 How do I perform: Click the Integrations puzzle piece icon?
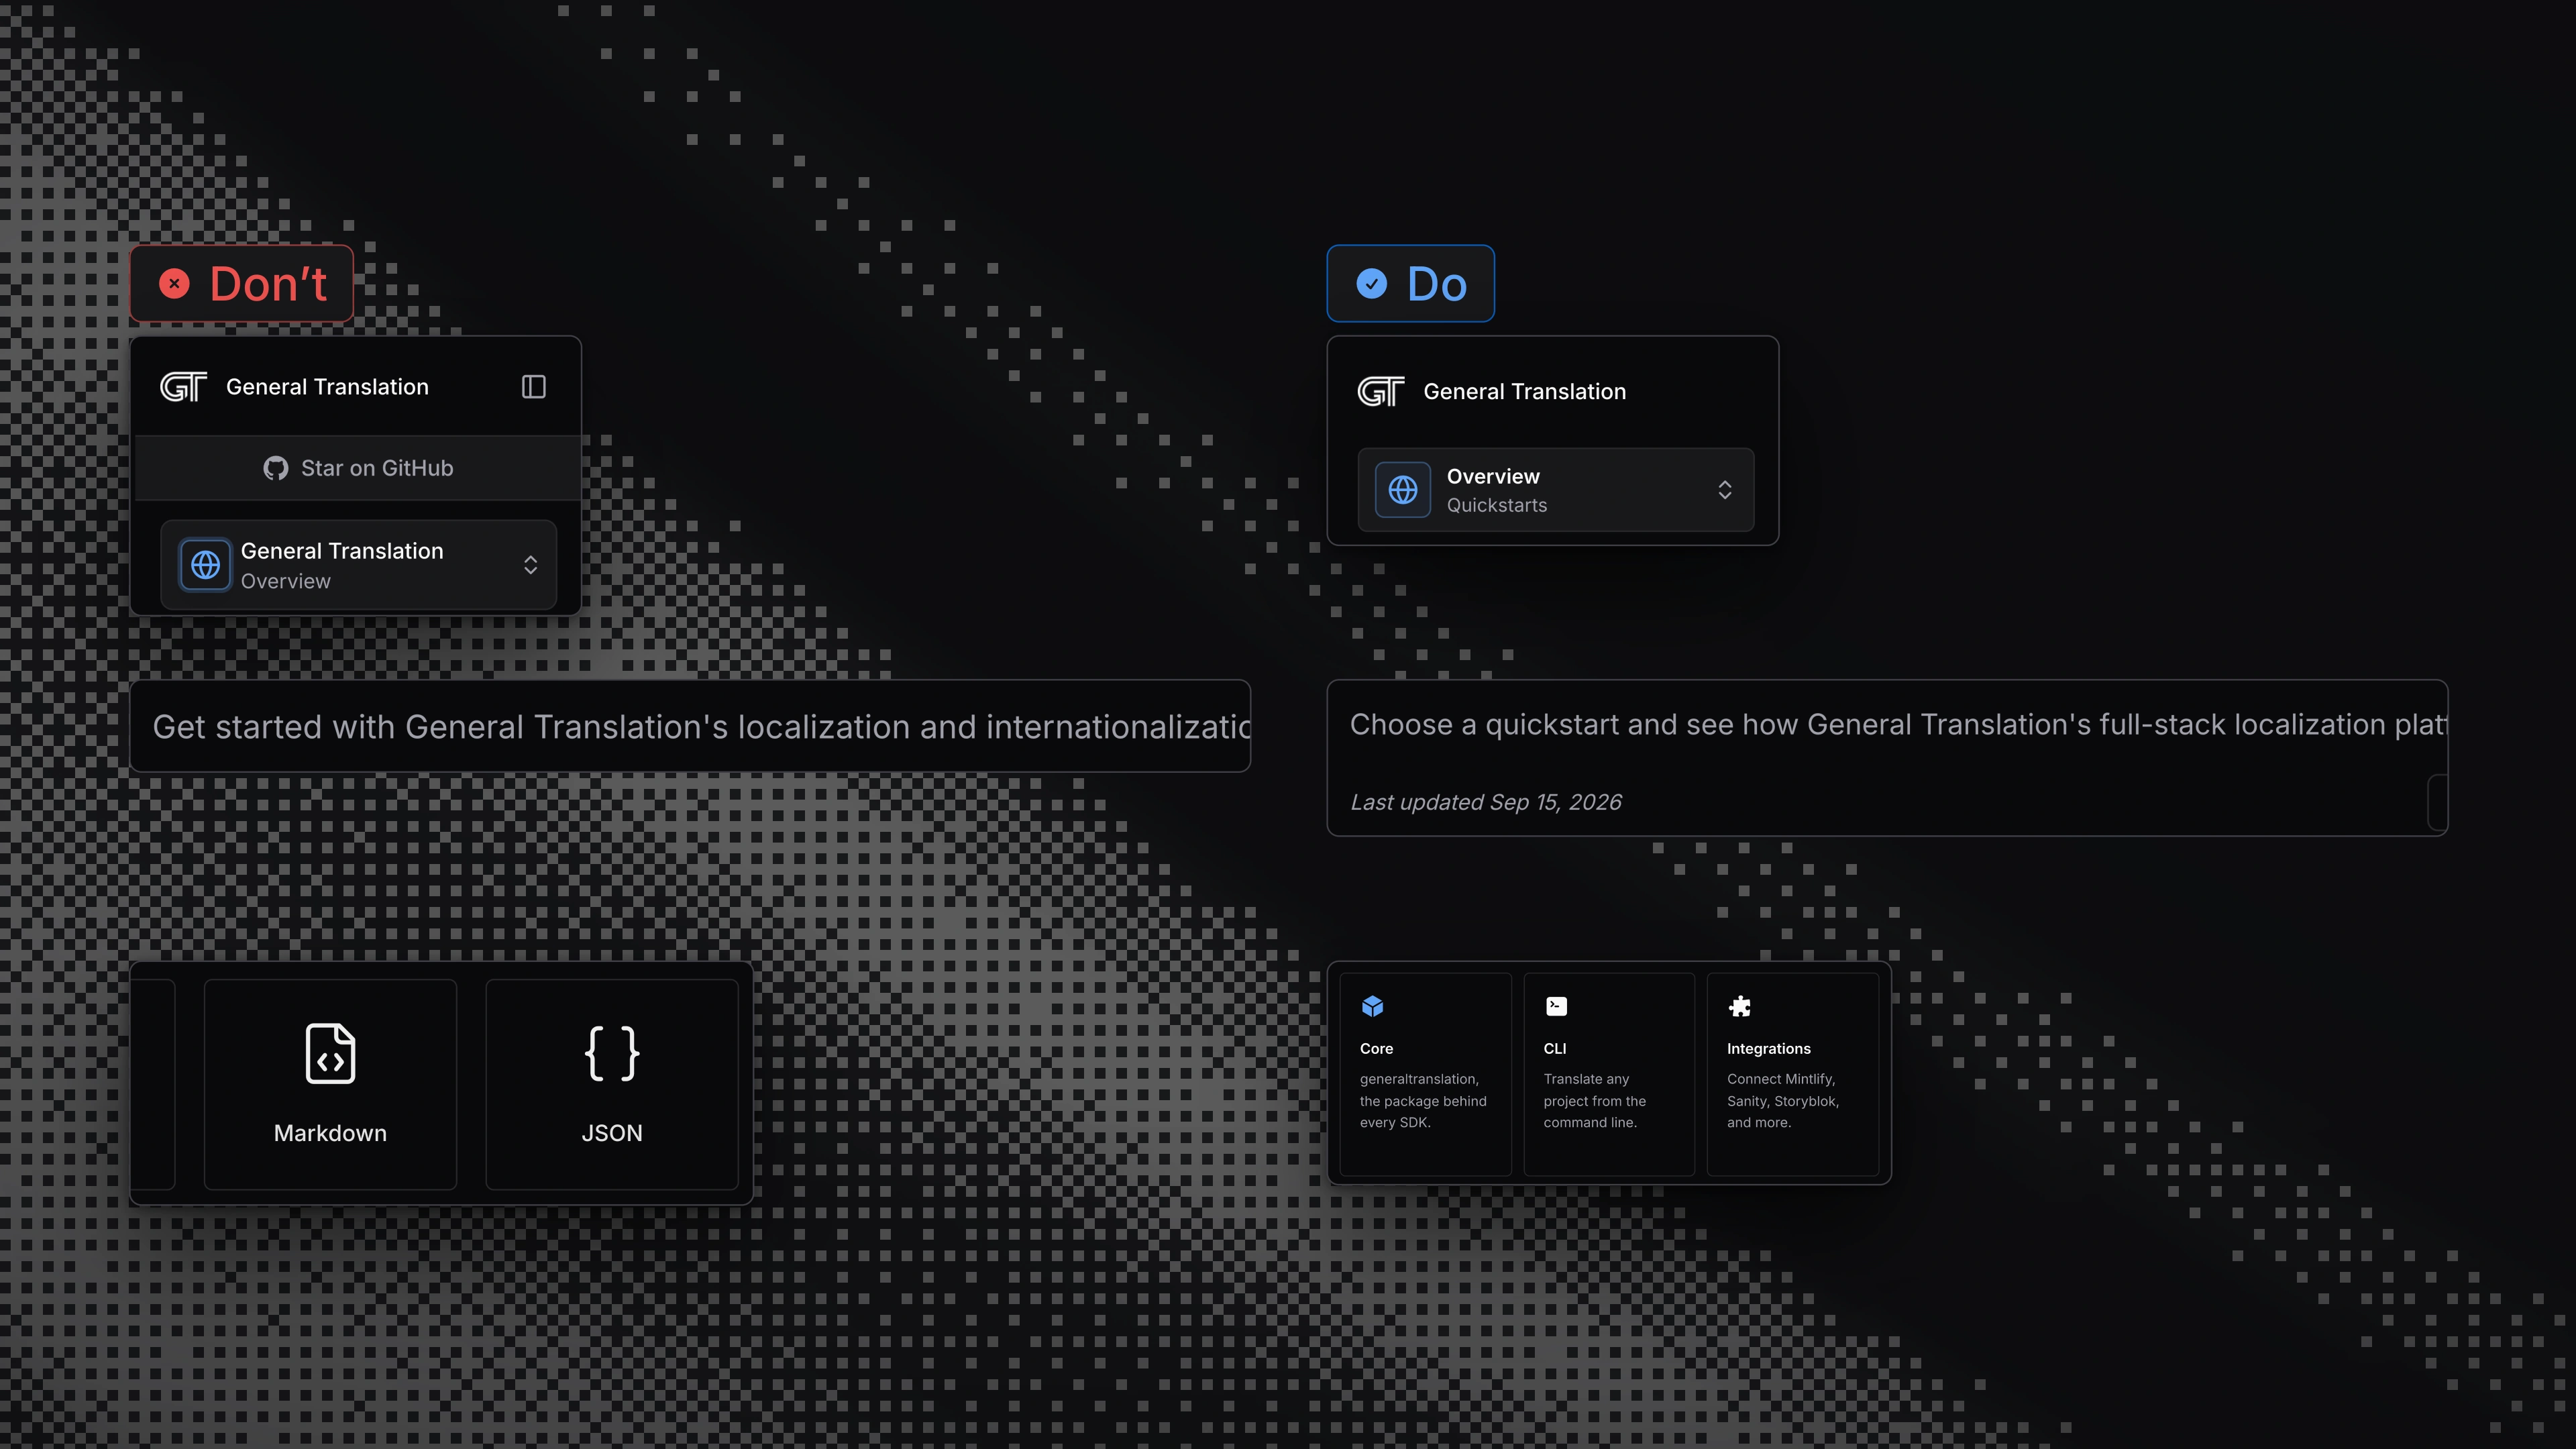click(x=1739, y=1006)
